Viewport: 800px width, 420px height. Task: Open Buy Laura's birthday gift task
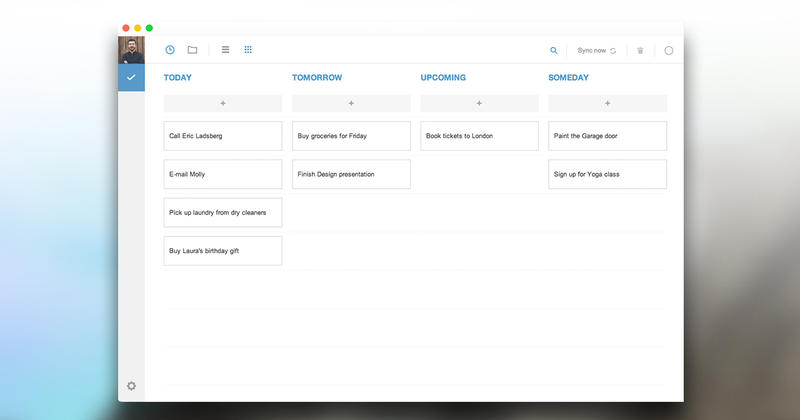coord(223,251)
